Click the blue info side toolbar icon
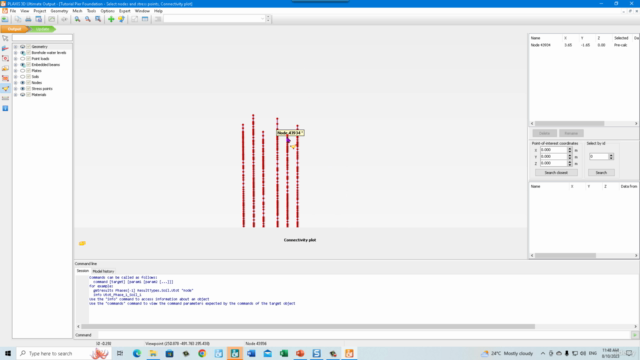Screen dimensions: 640x360 pyautogui.click(x=5, y=108)
